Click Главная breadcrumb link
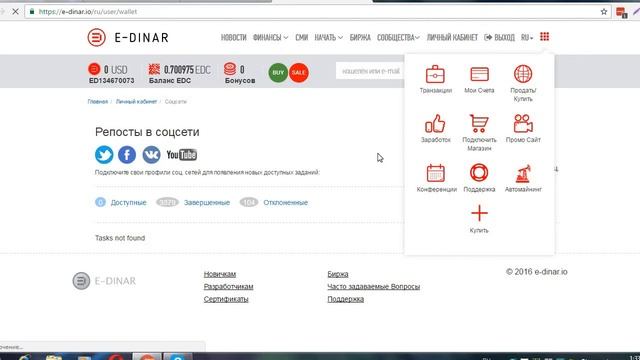Screen dimensions: 640x360 click(98, 102)
